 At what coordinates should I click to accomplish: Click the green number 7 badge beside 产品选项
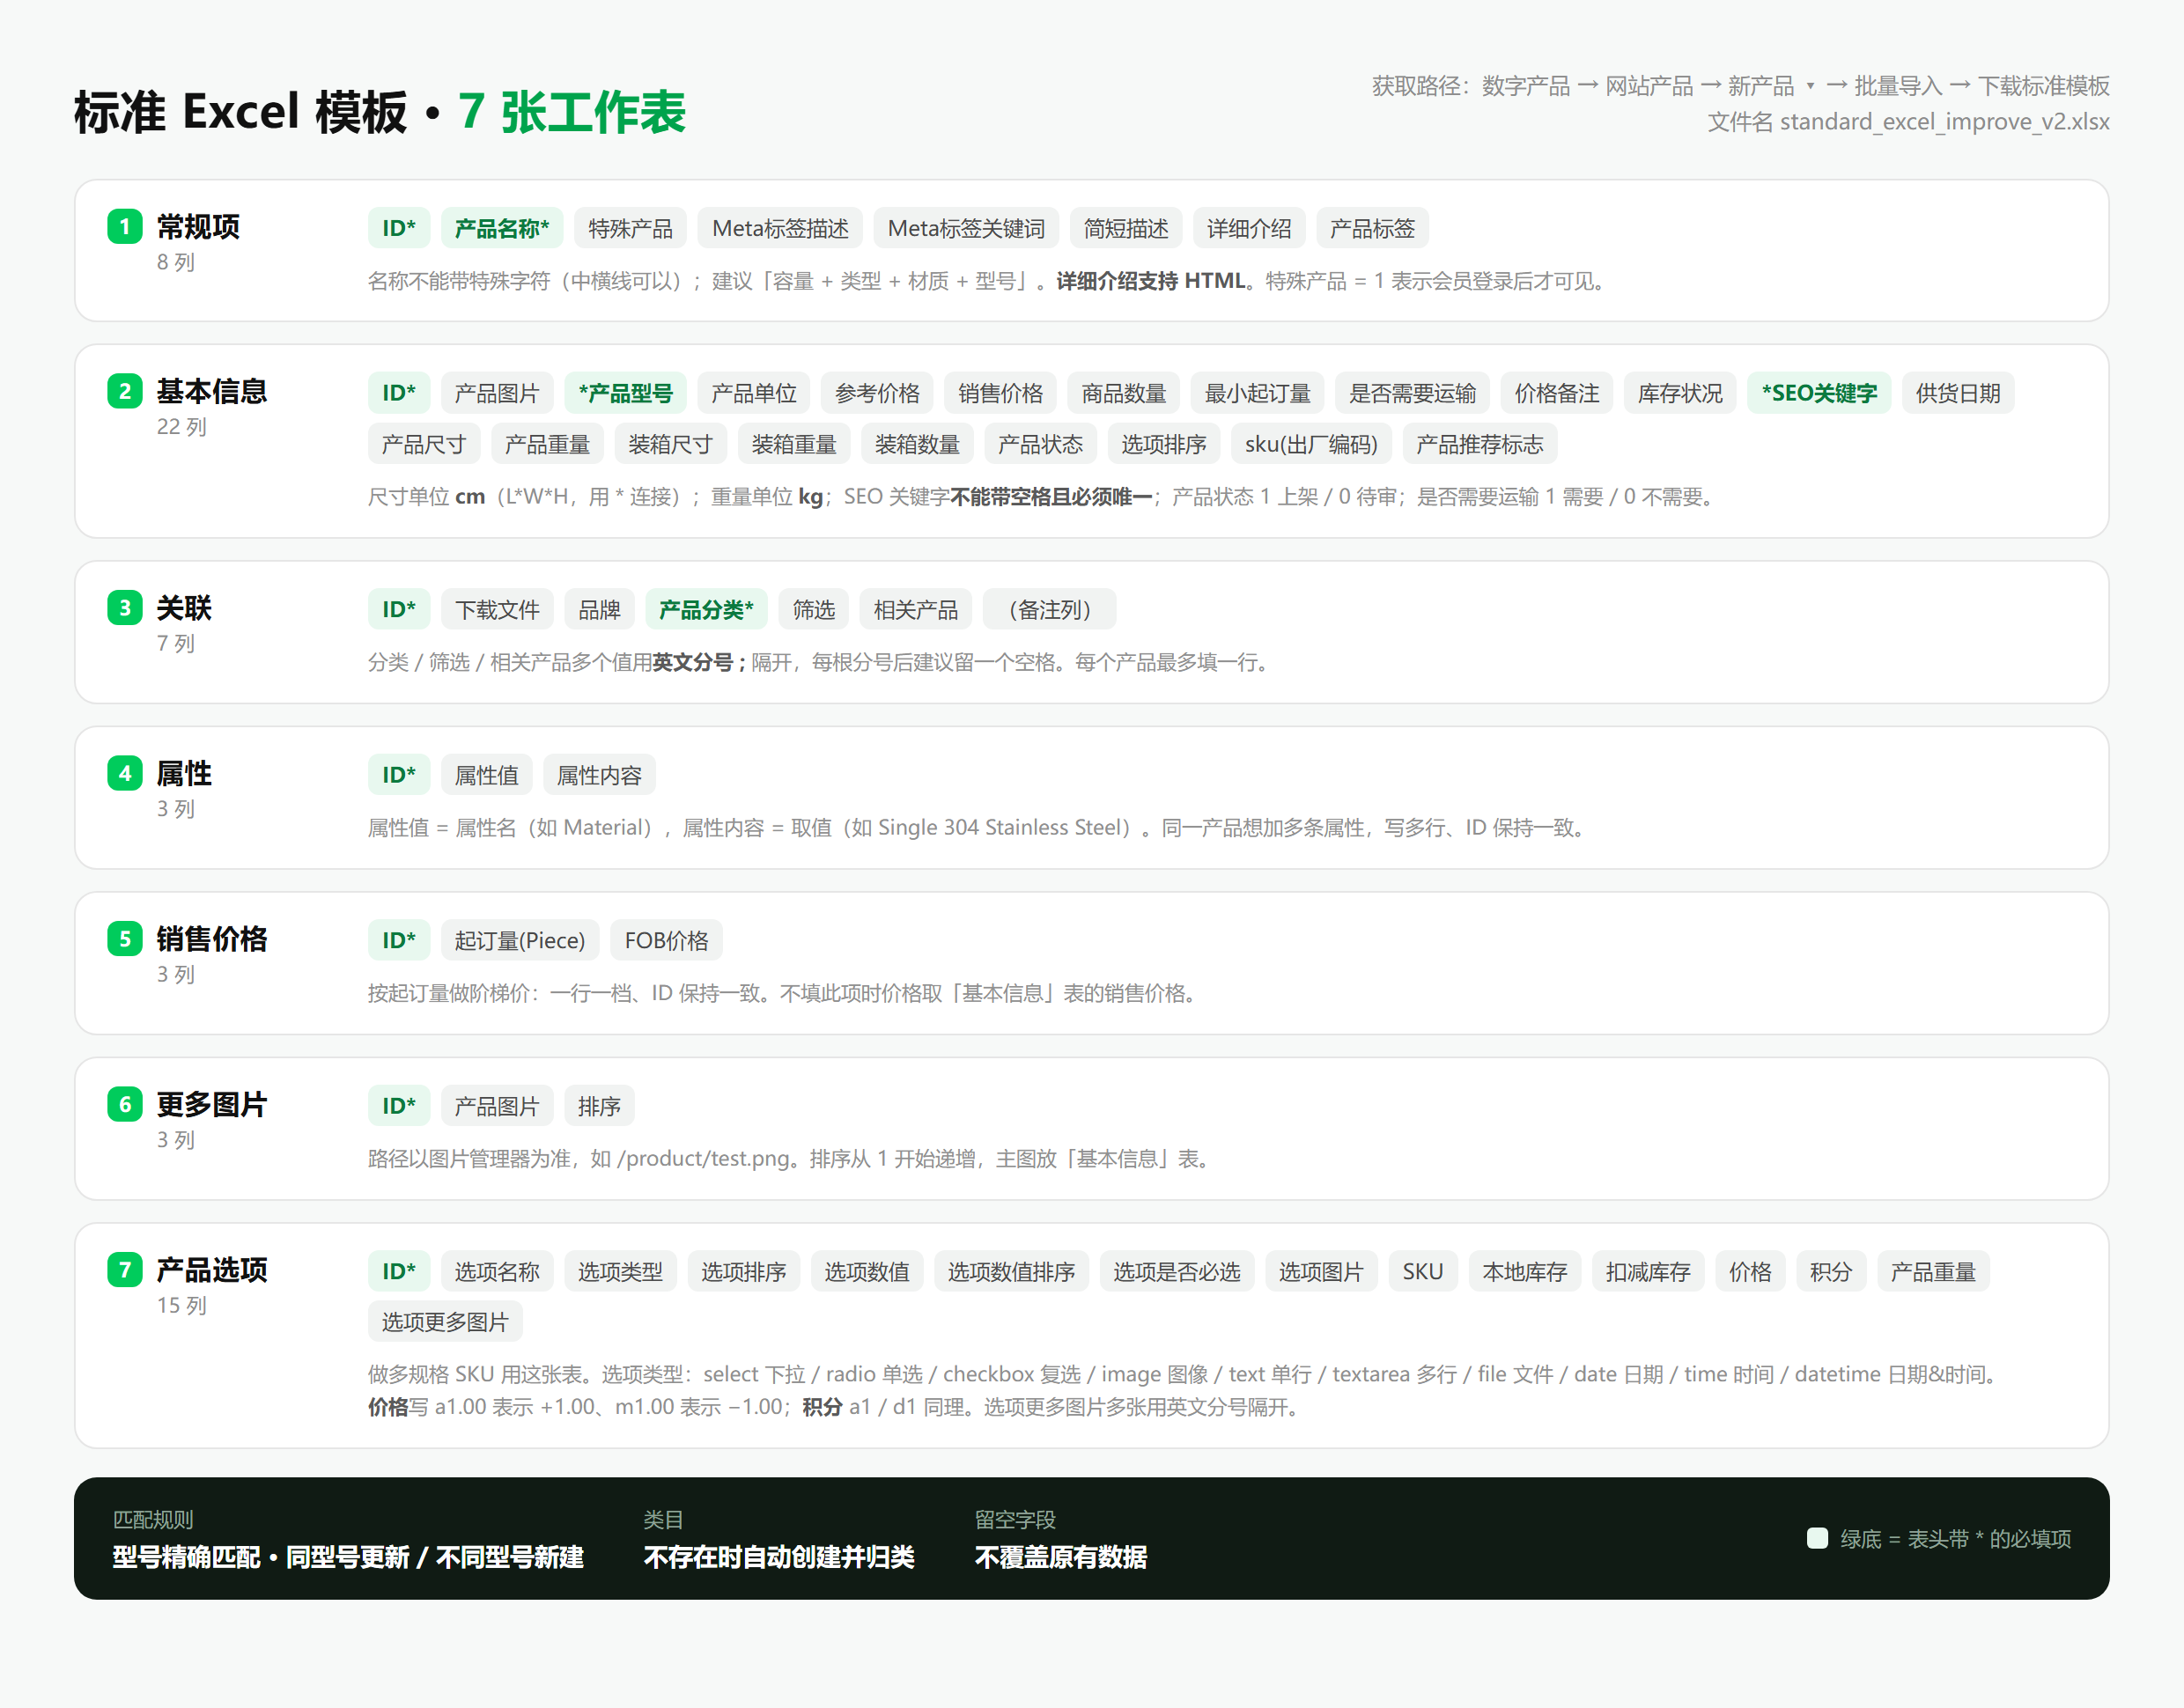125,1270
